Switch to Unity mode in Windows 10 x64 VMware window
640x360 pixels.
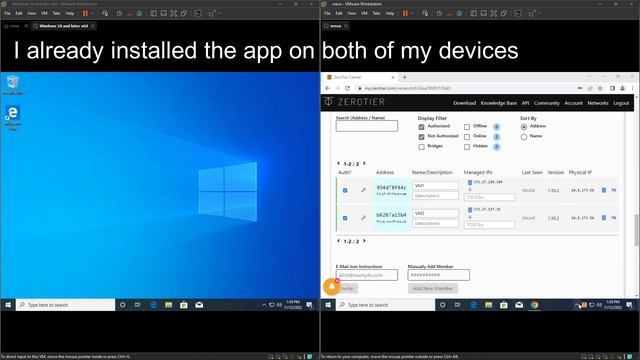click(184, 13)
